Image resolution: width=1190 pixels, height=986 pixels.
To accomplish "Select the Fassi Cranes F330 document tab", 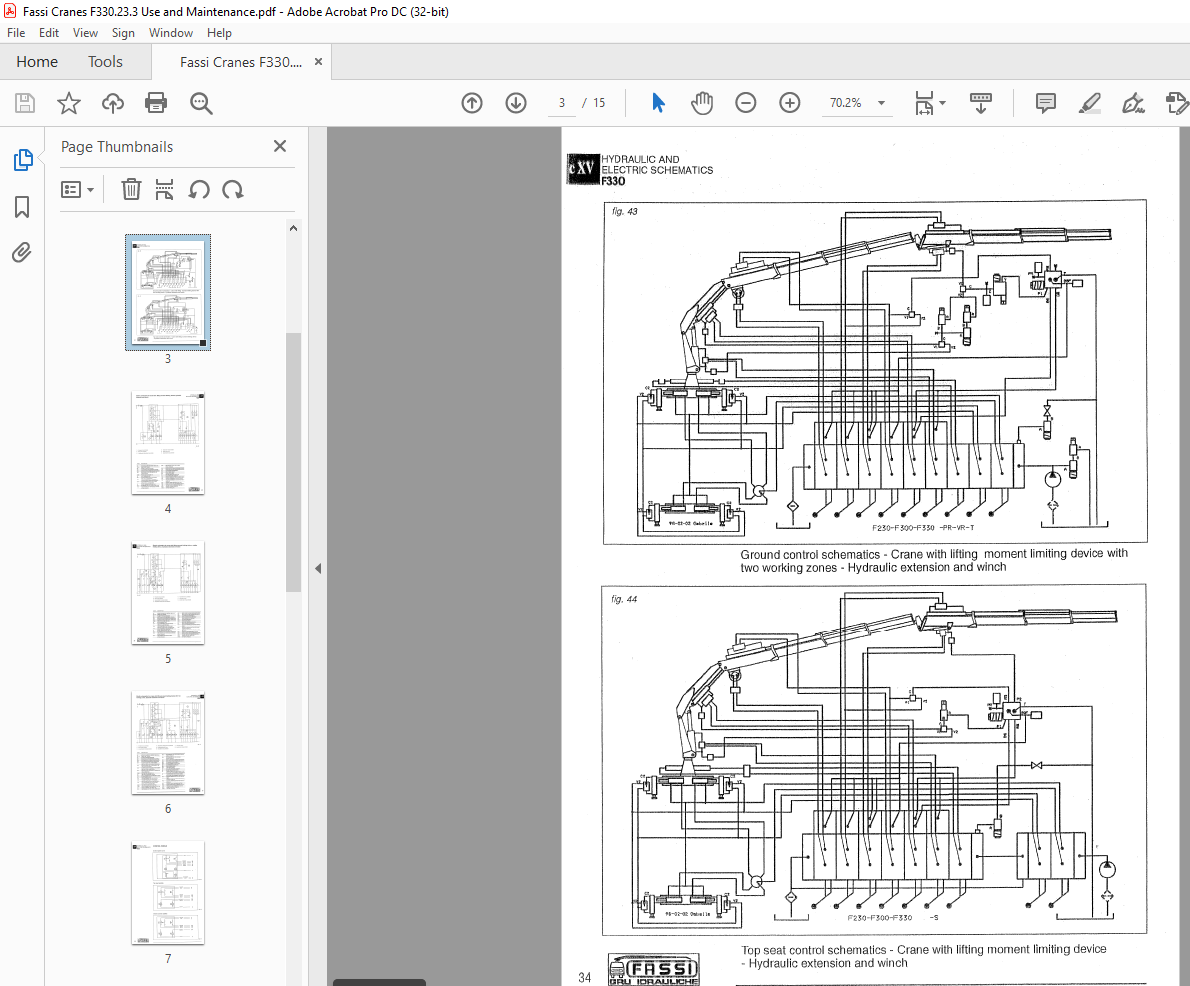I will coord(241,62).
